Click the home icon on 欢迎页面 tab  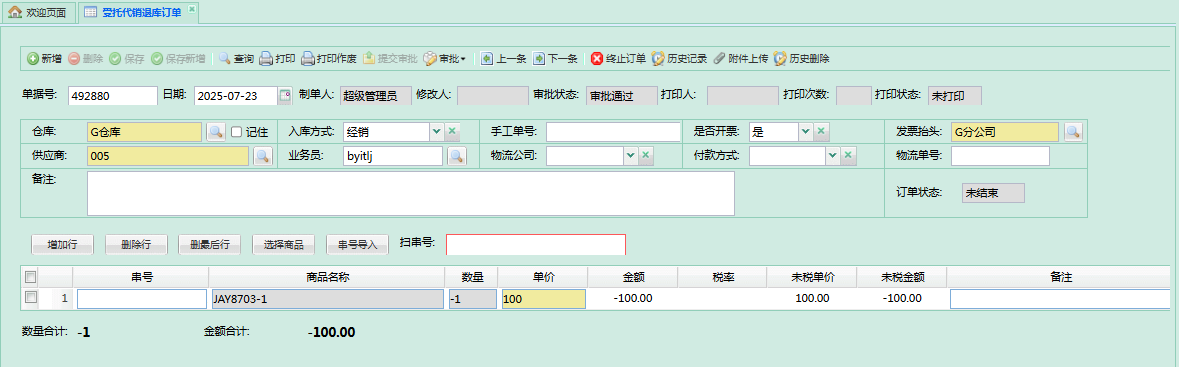click(x=15, y=12)
